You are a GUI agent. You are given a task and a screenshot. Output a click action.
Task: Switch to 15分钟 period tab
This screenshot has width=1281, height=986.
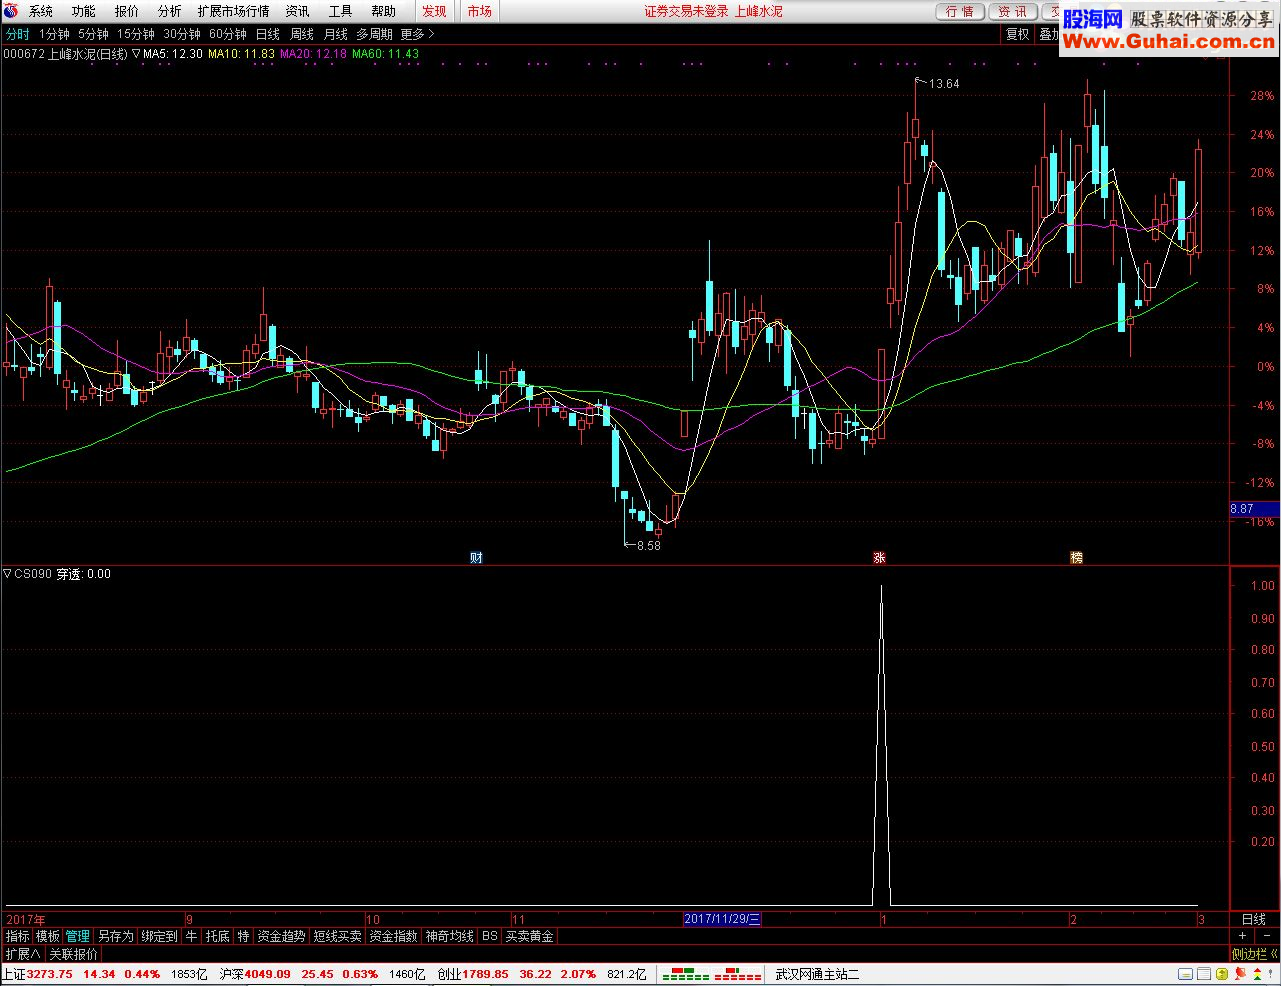tap(135, 34)
